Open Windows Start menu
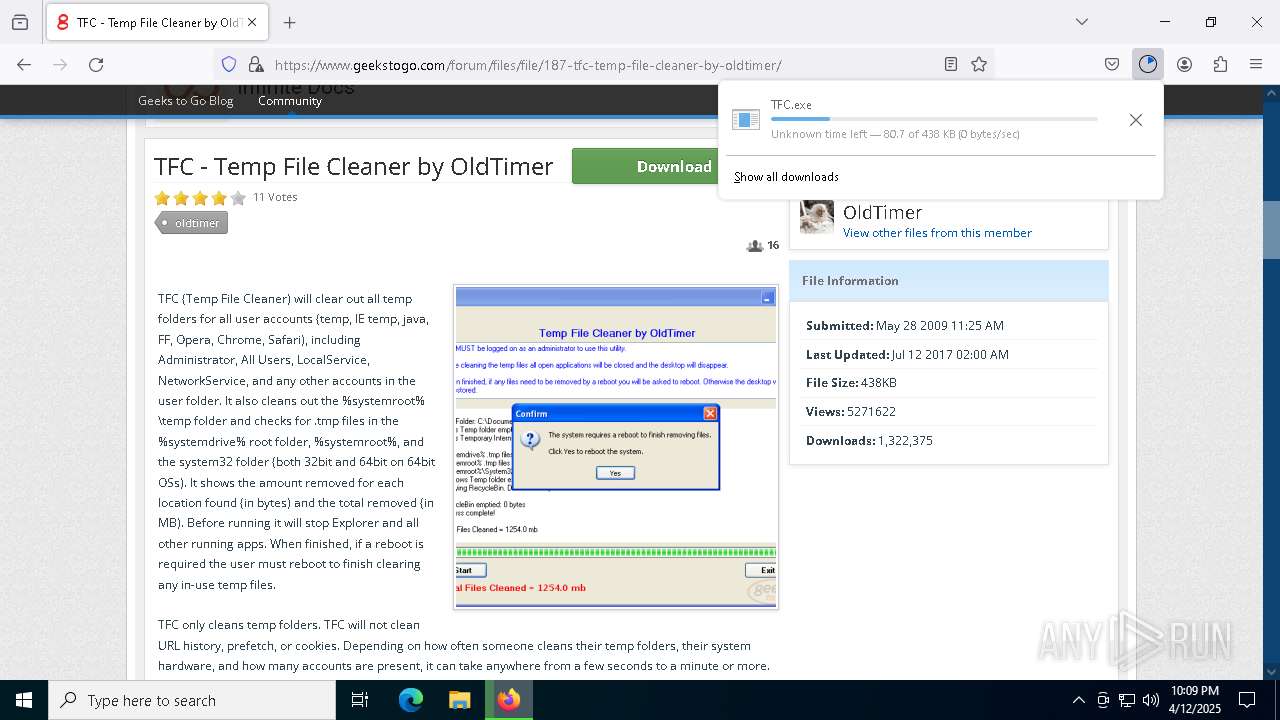The width and height of the screenshot is (1280, 720). coord(24,700)
